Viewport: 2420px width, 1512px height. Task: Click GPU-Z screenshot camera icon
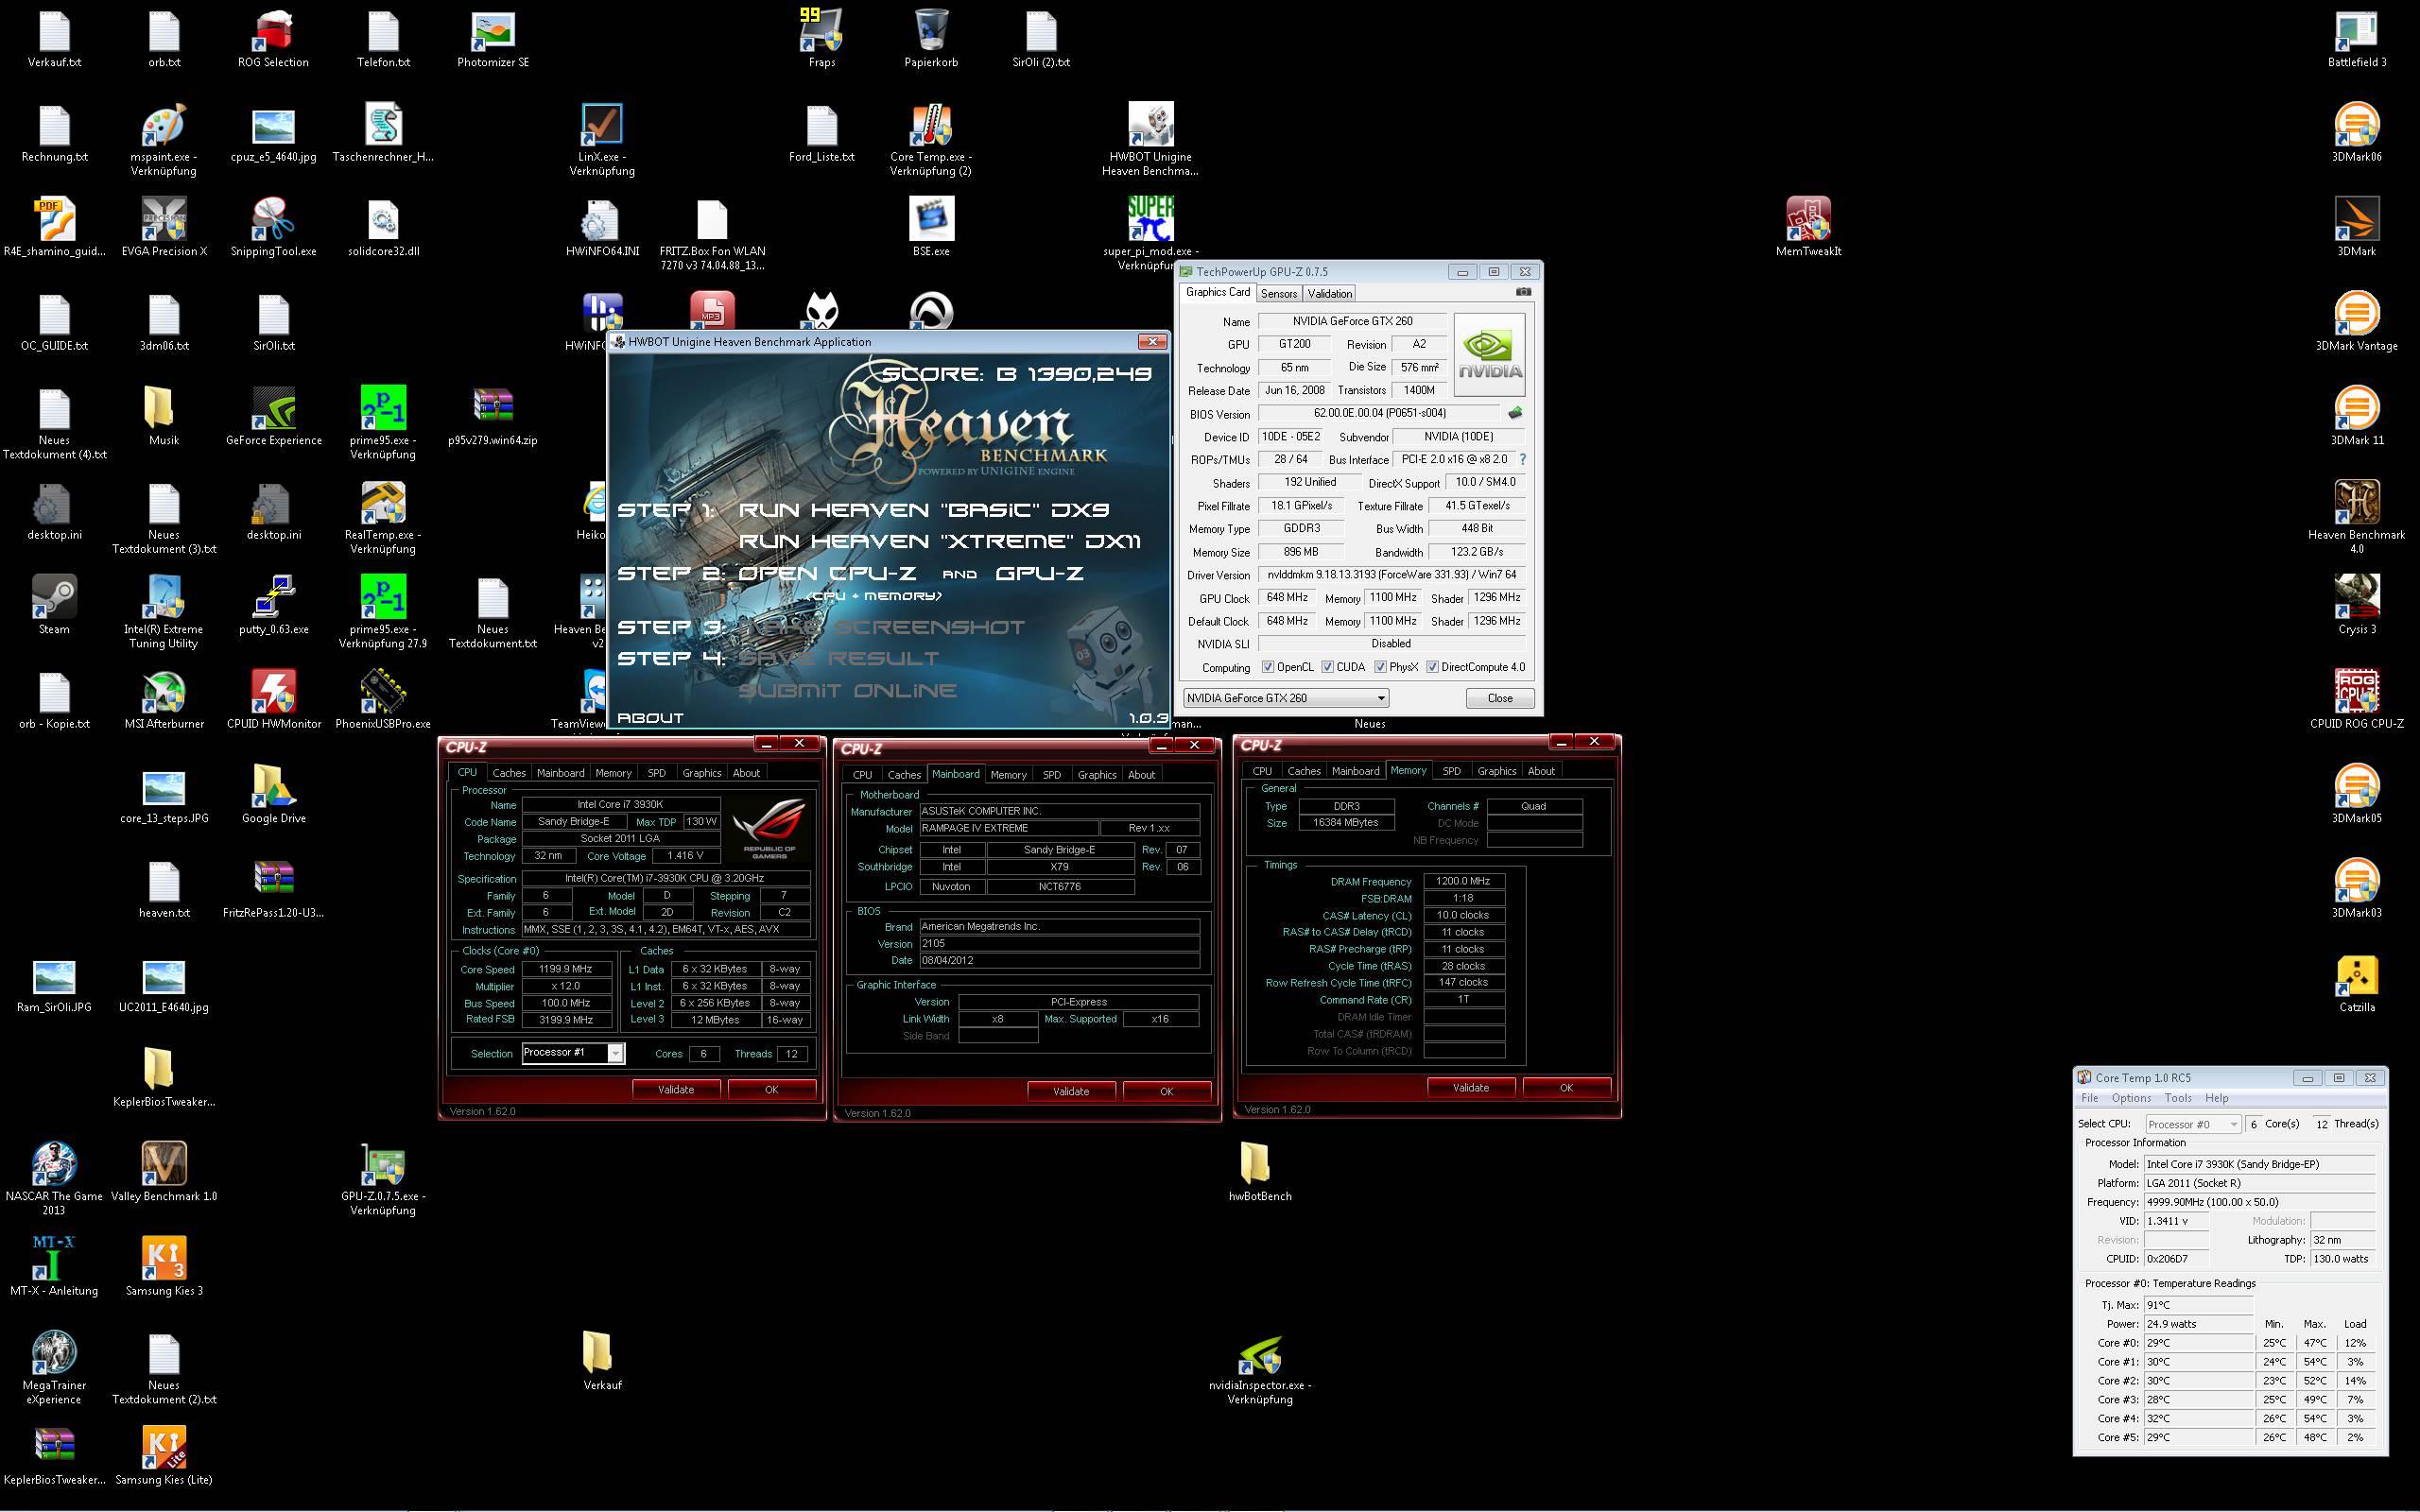[1522, 292]
